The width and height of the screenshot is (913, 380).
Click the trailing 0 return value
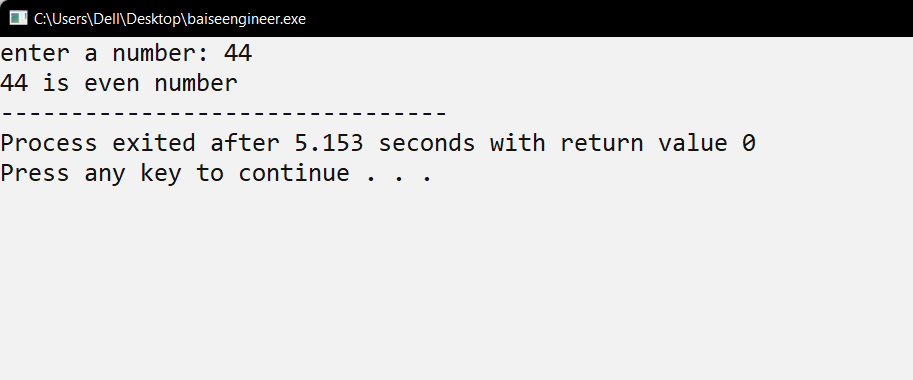[749, 143]
